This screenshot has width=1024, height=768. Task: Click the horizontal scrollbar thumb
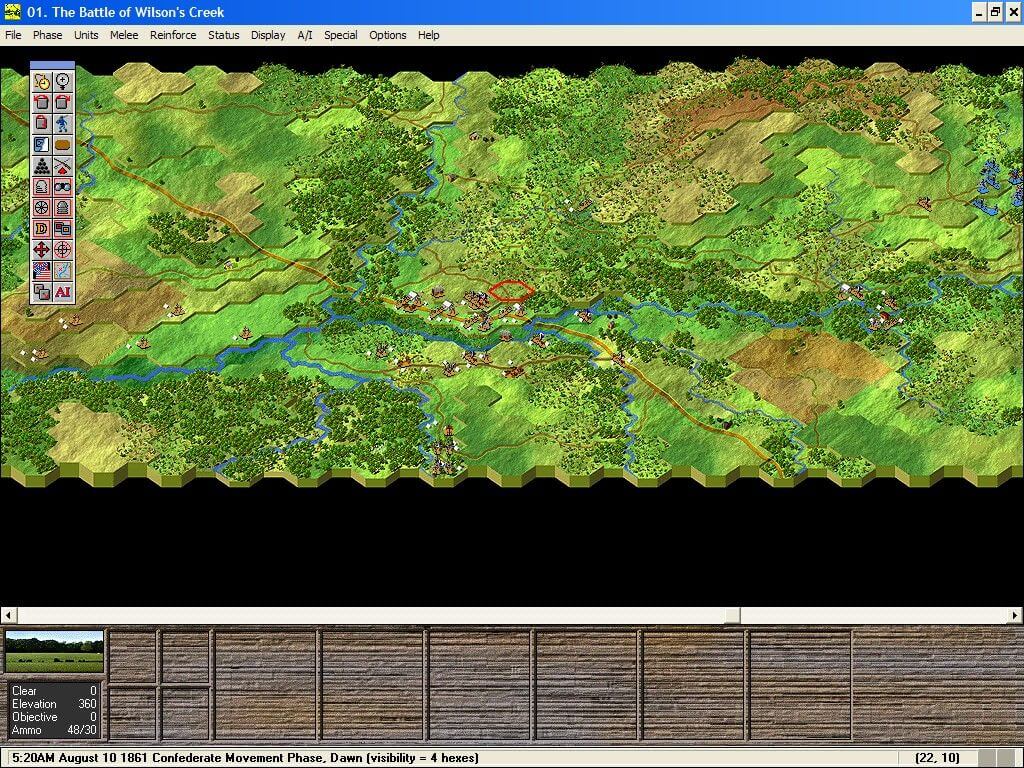[x=733, y=615]
